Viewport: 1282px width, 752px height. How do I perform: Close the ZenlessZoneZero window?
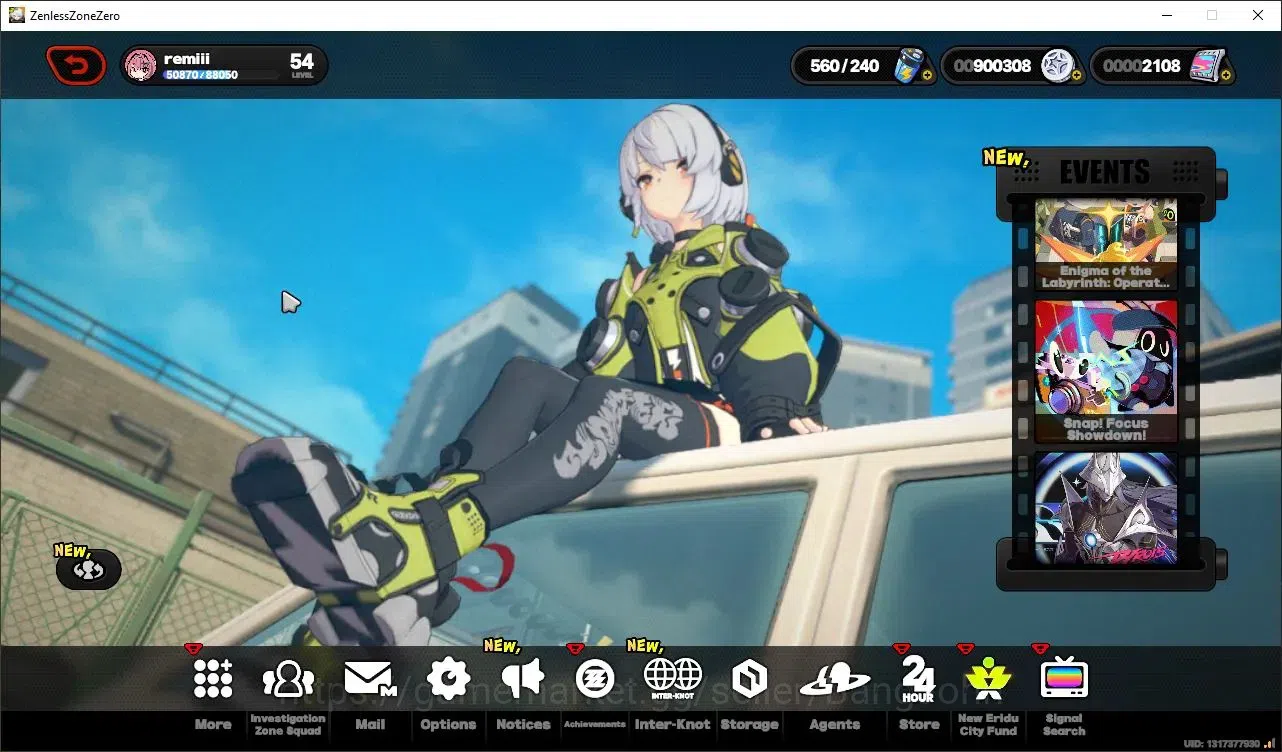[1258, 15]
